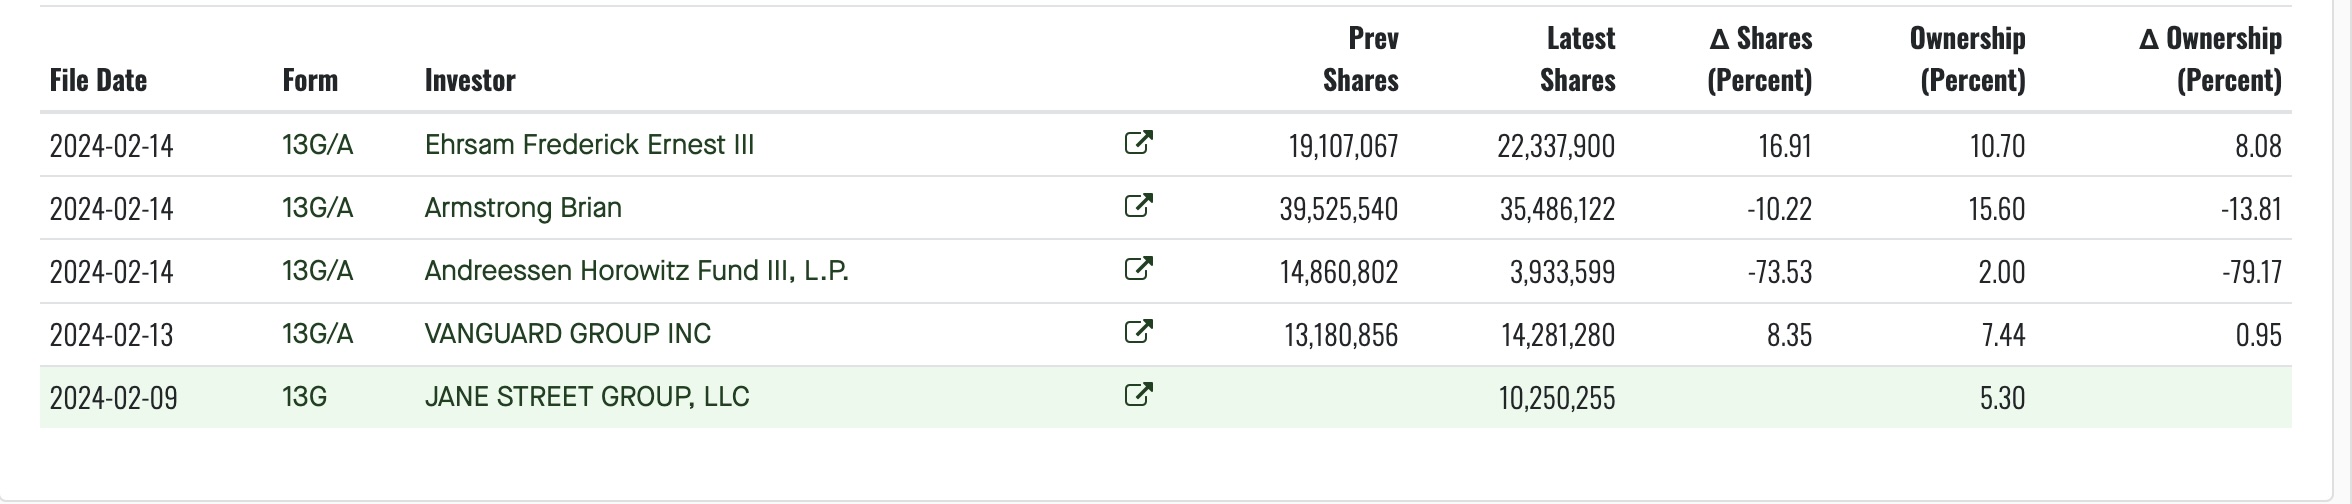Sort table by Form column header
Screen dimensions: 2352x504
pyautogui.click(x=310, y=80)
